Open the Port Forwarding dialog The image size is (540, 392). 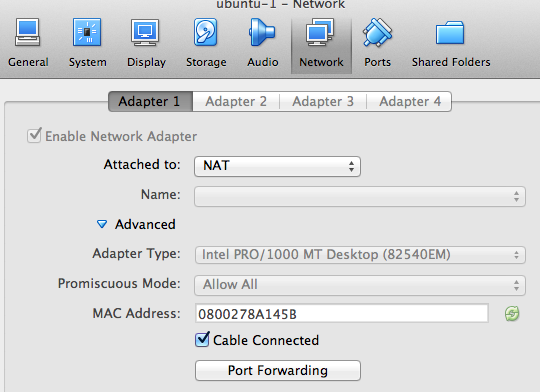pyautogui.click(x=278, y=371)
